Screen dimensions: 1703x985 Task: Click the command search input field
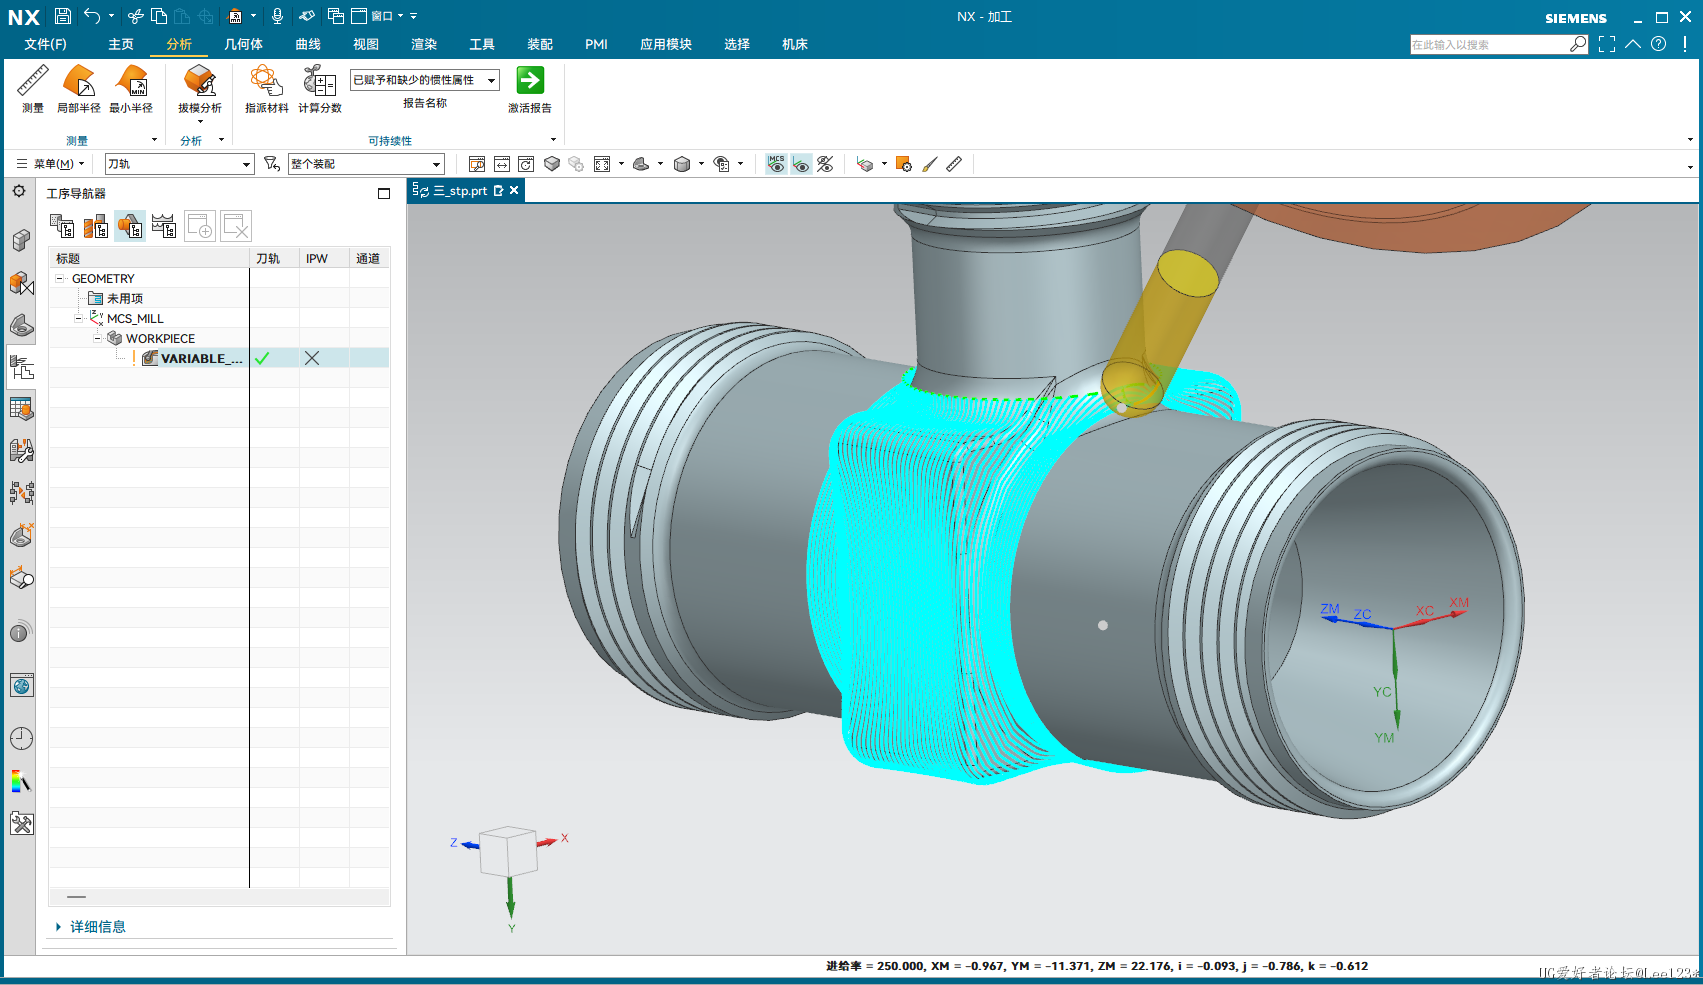coord(1490,44)
